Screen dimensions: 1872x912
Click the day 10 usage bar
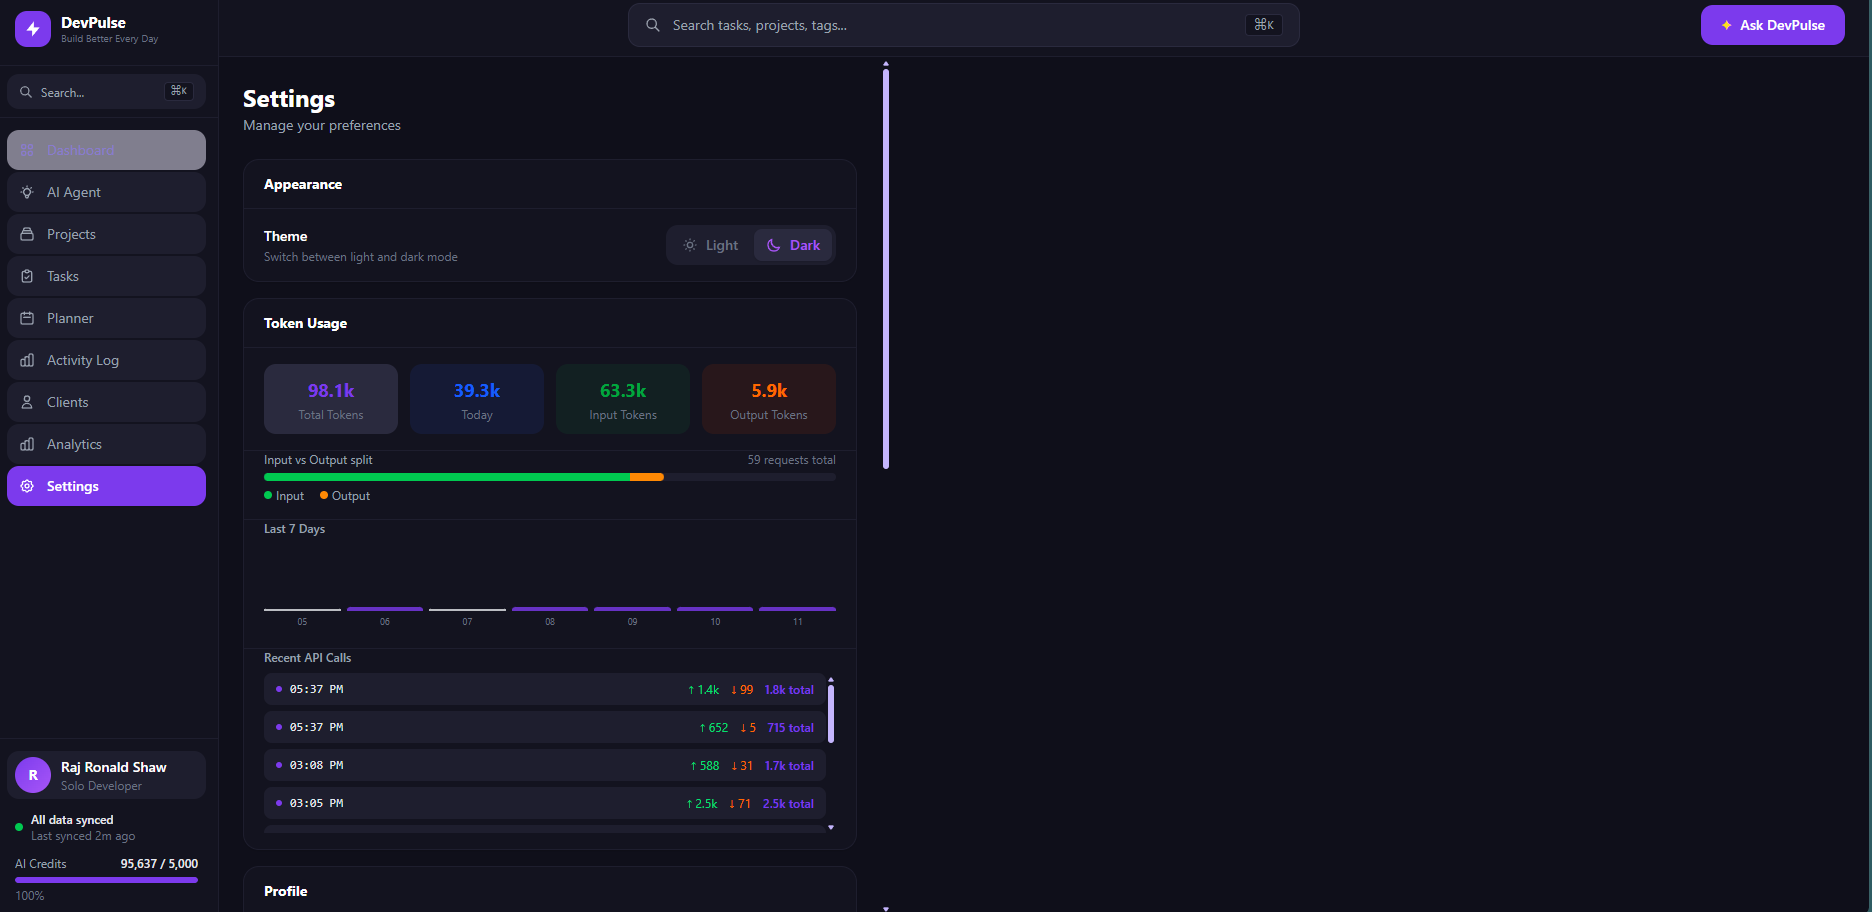[x=715, y=609]
